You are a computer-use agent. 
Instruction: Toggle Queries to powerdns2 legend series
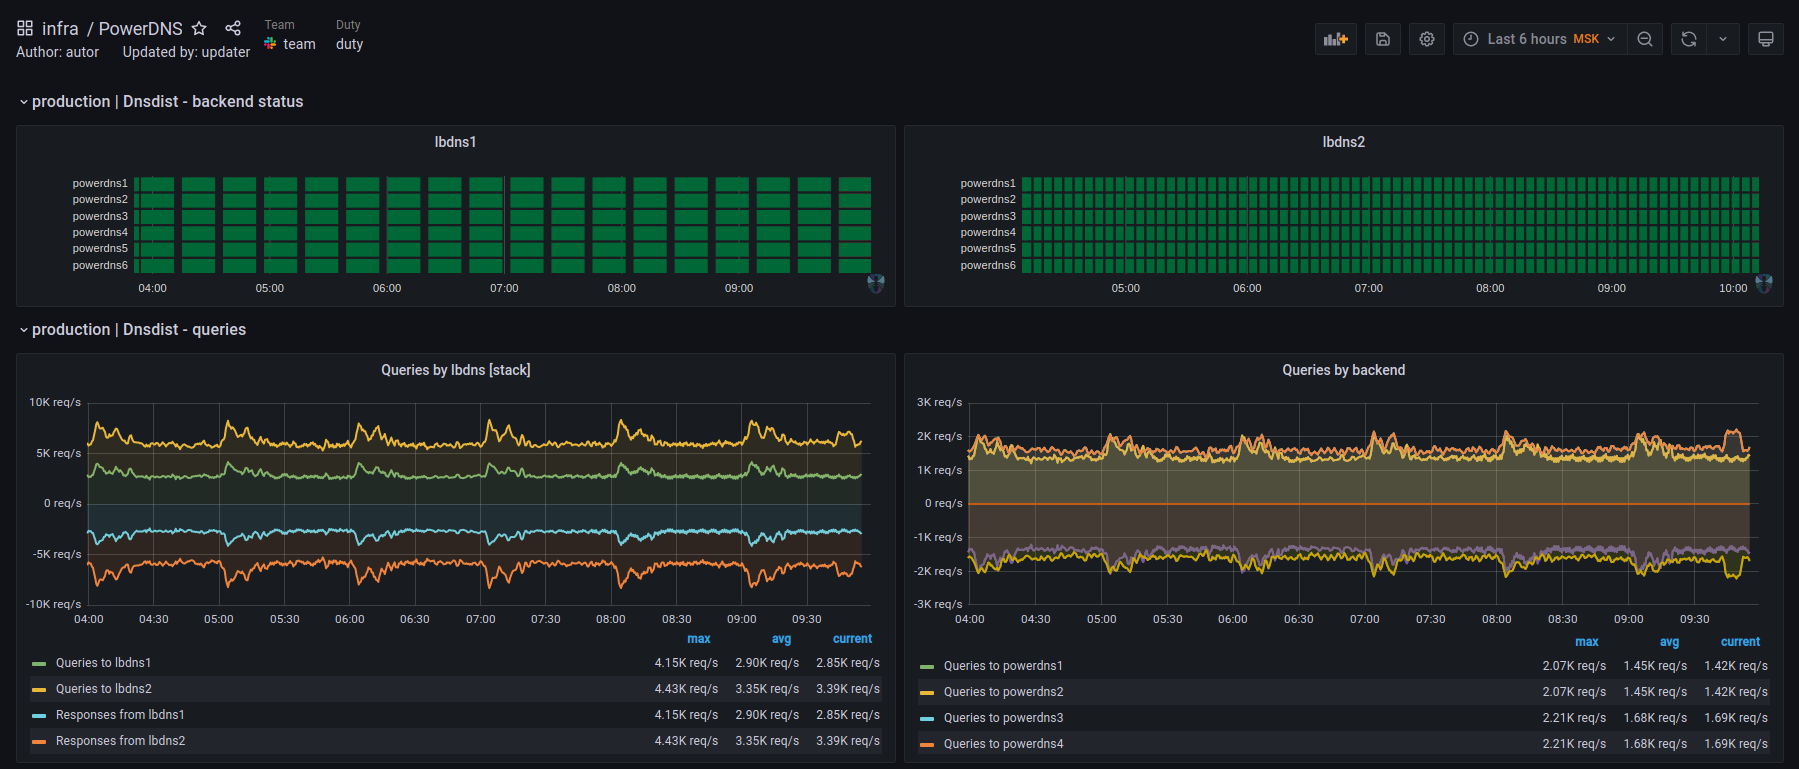(x=1003, y=692)
